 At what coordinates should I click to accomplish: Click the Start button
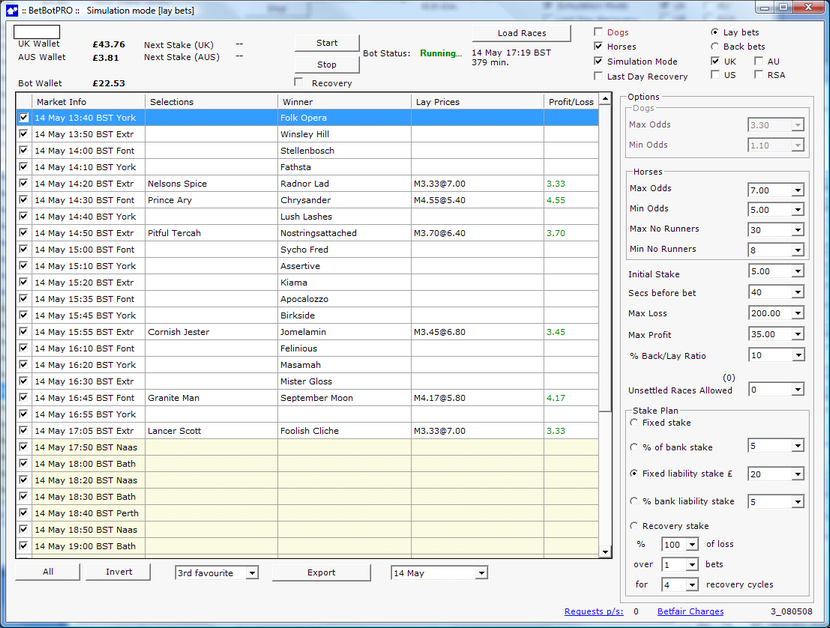click(x=327, y=43)
